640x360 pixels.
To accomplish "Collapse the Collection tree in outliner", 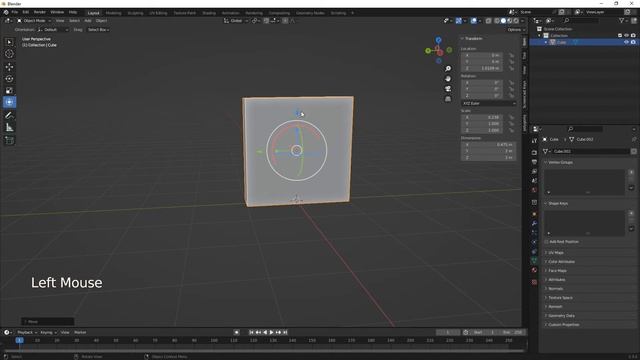I will [540, 36].
